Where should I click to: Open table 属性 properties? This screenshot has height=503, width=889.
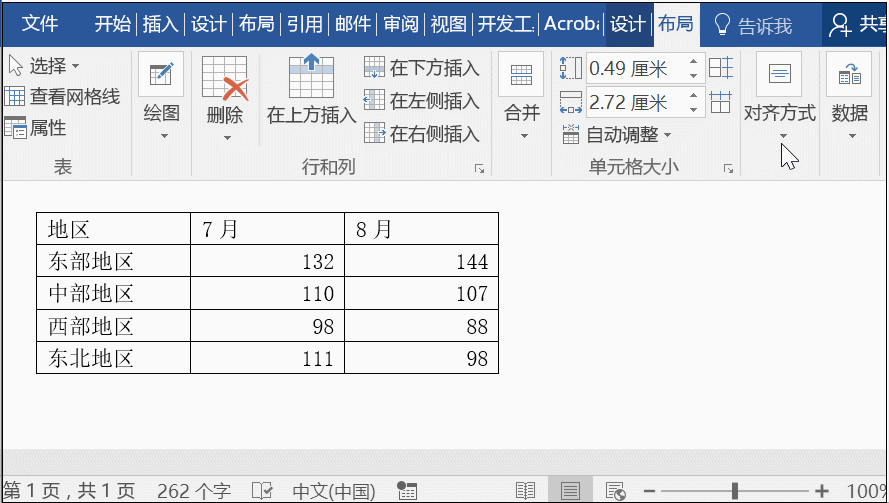pyautogui.click(x=36, y=128)
